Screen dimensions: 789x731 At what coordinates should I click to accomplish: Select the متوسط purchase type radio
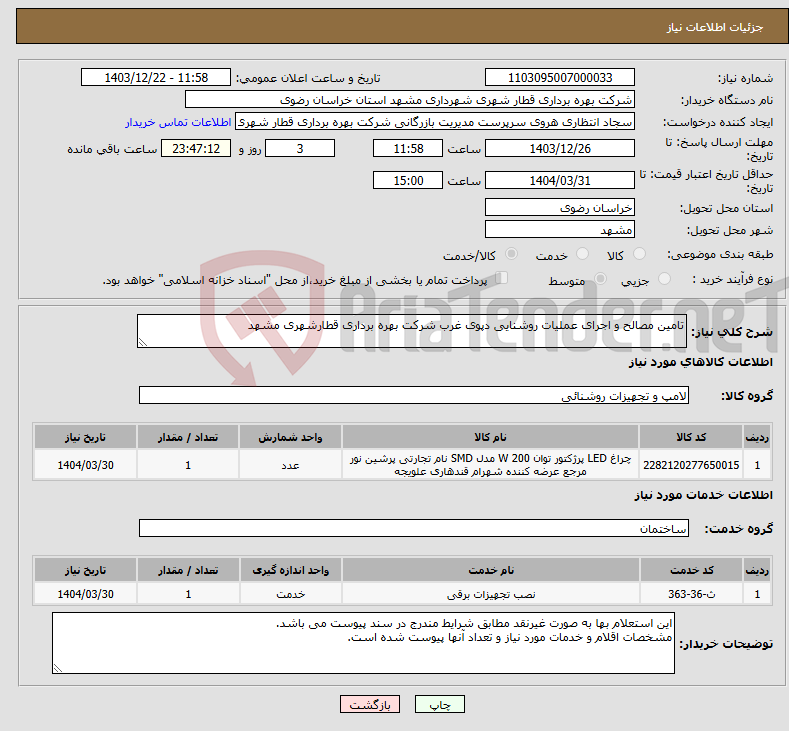pyautogui.click(x=600, y=279)
